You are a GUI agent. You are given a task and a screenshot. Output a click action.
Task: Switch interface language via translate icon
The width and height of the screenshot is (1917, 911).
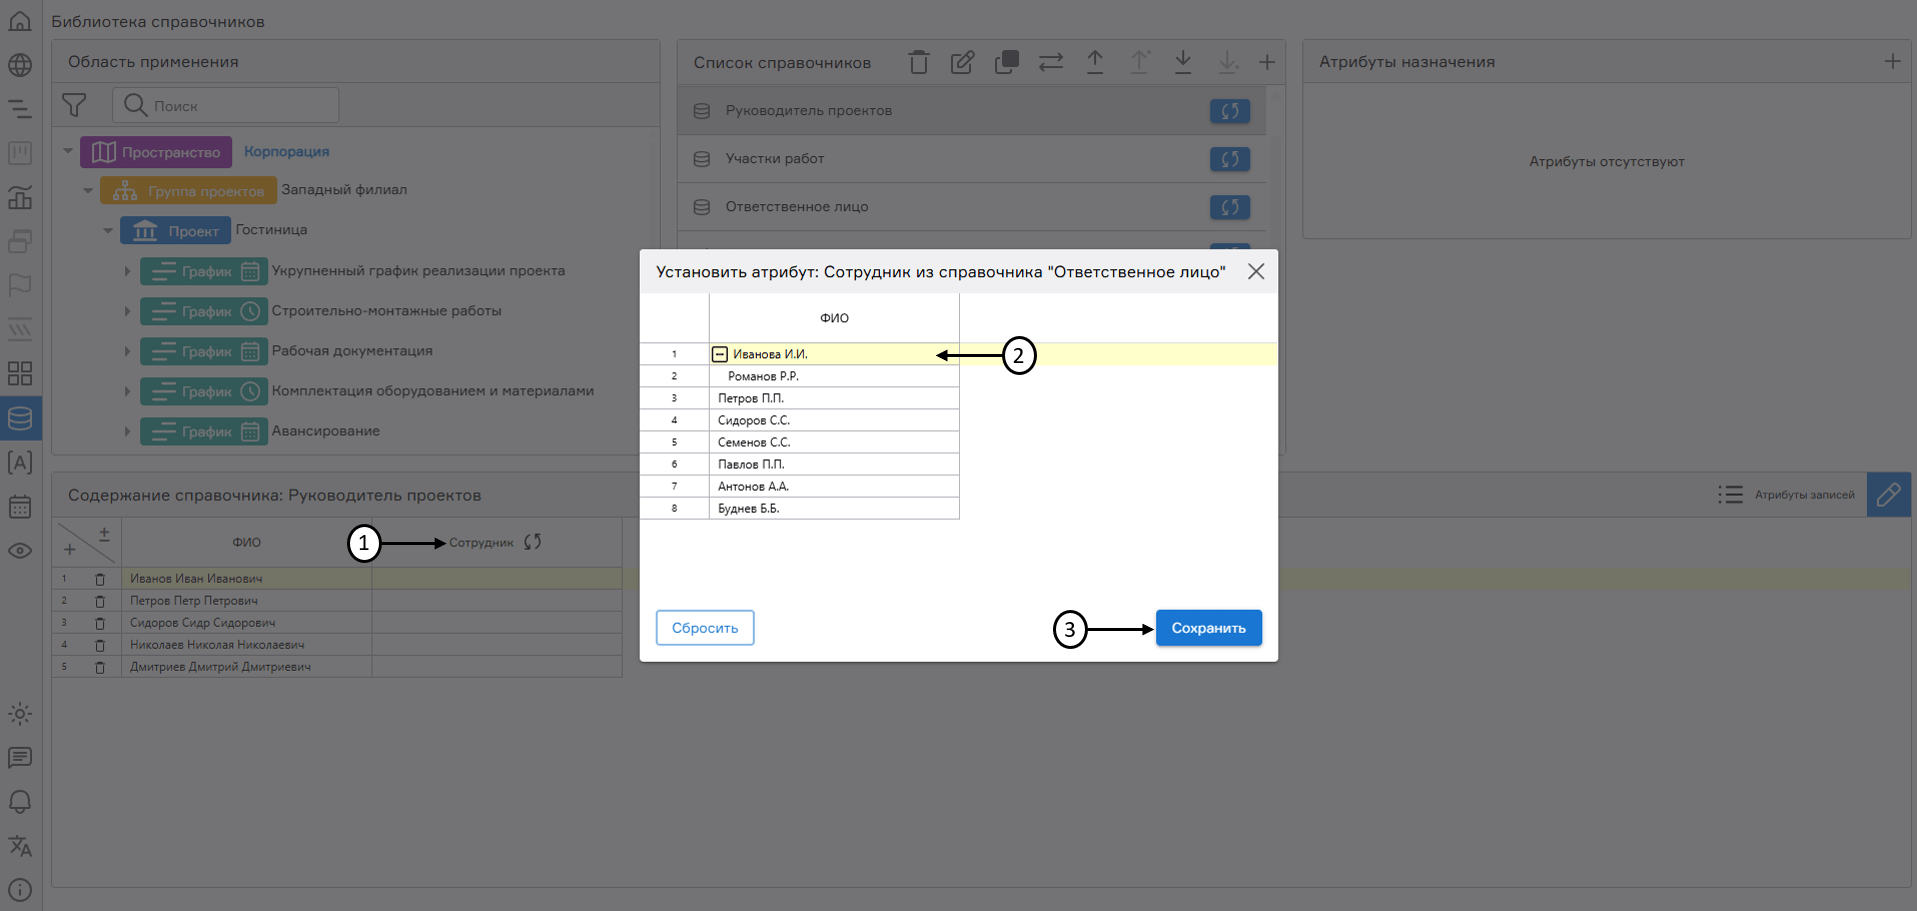tap(20, 846)
